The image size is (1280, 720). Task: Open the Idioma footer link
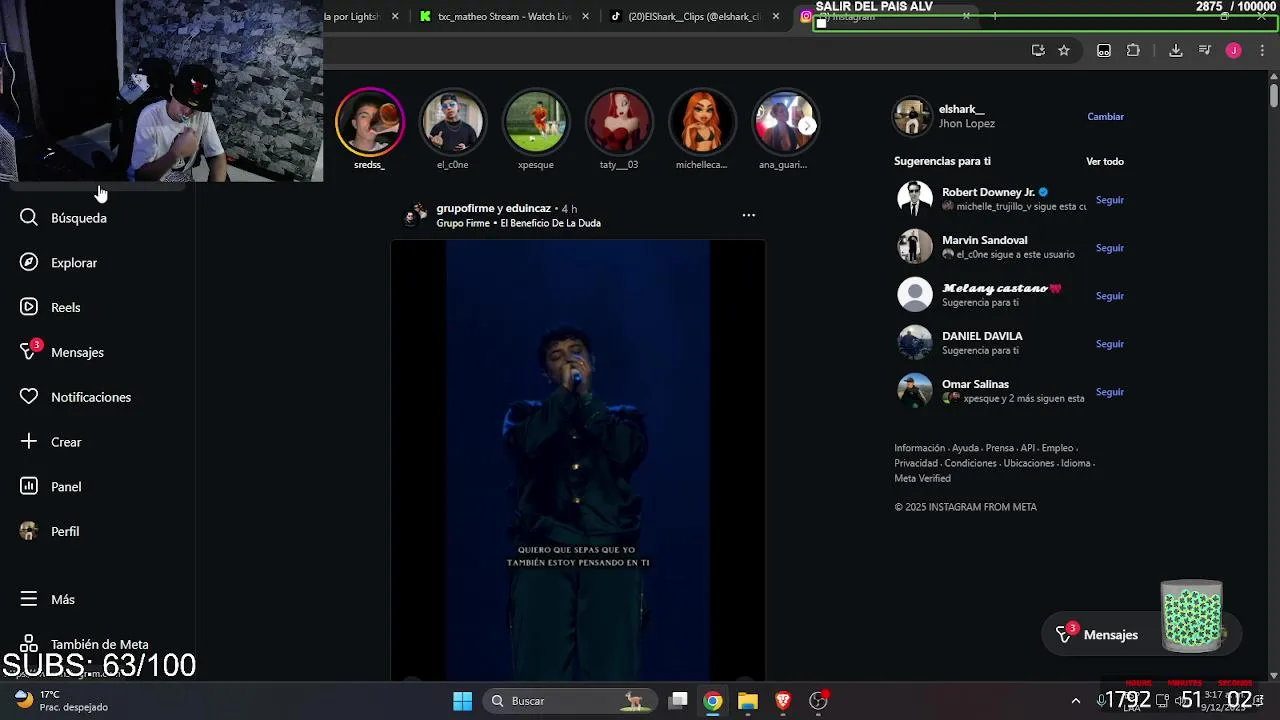1075,463
